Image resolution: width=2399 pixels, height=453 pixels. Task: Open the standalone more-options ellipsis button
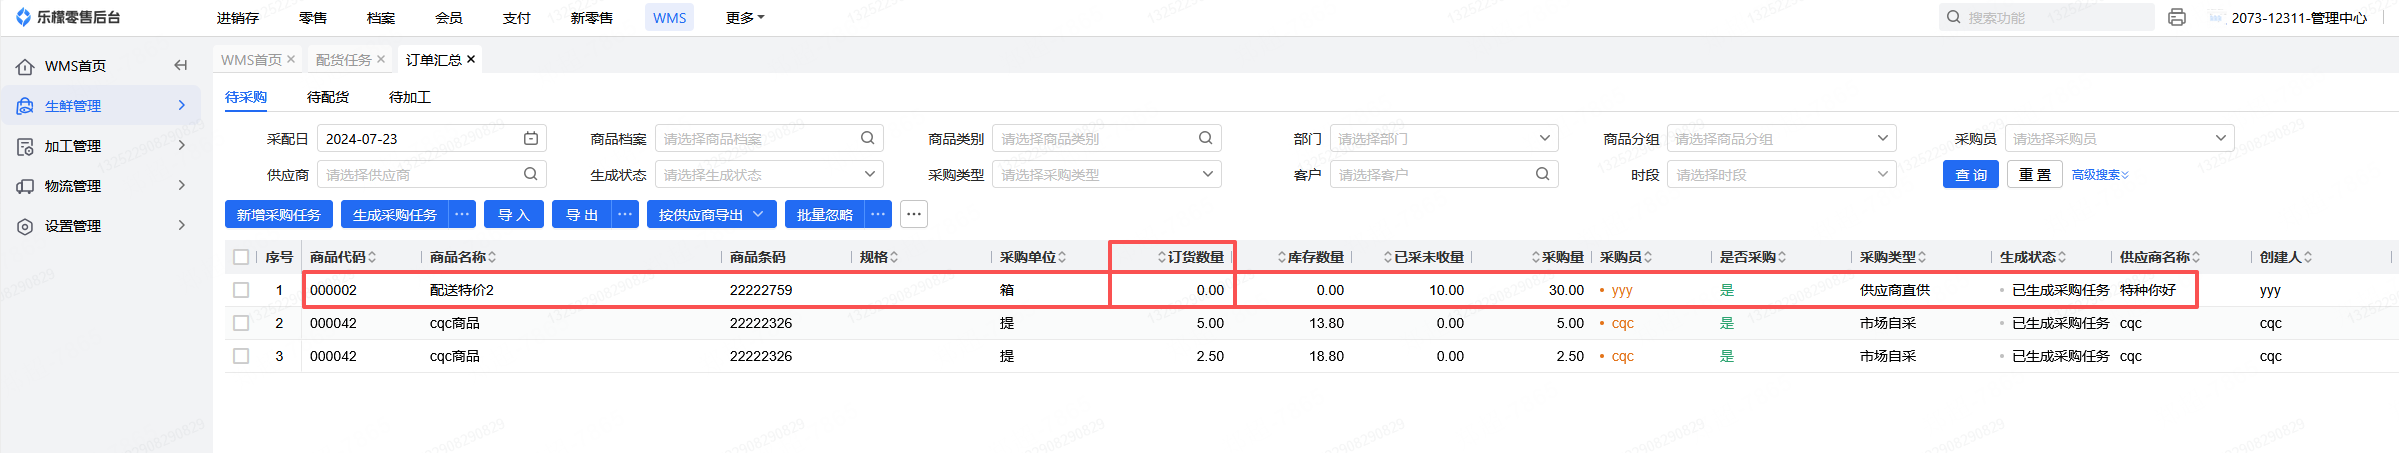[914, 215]
